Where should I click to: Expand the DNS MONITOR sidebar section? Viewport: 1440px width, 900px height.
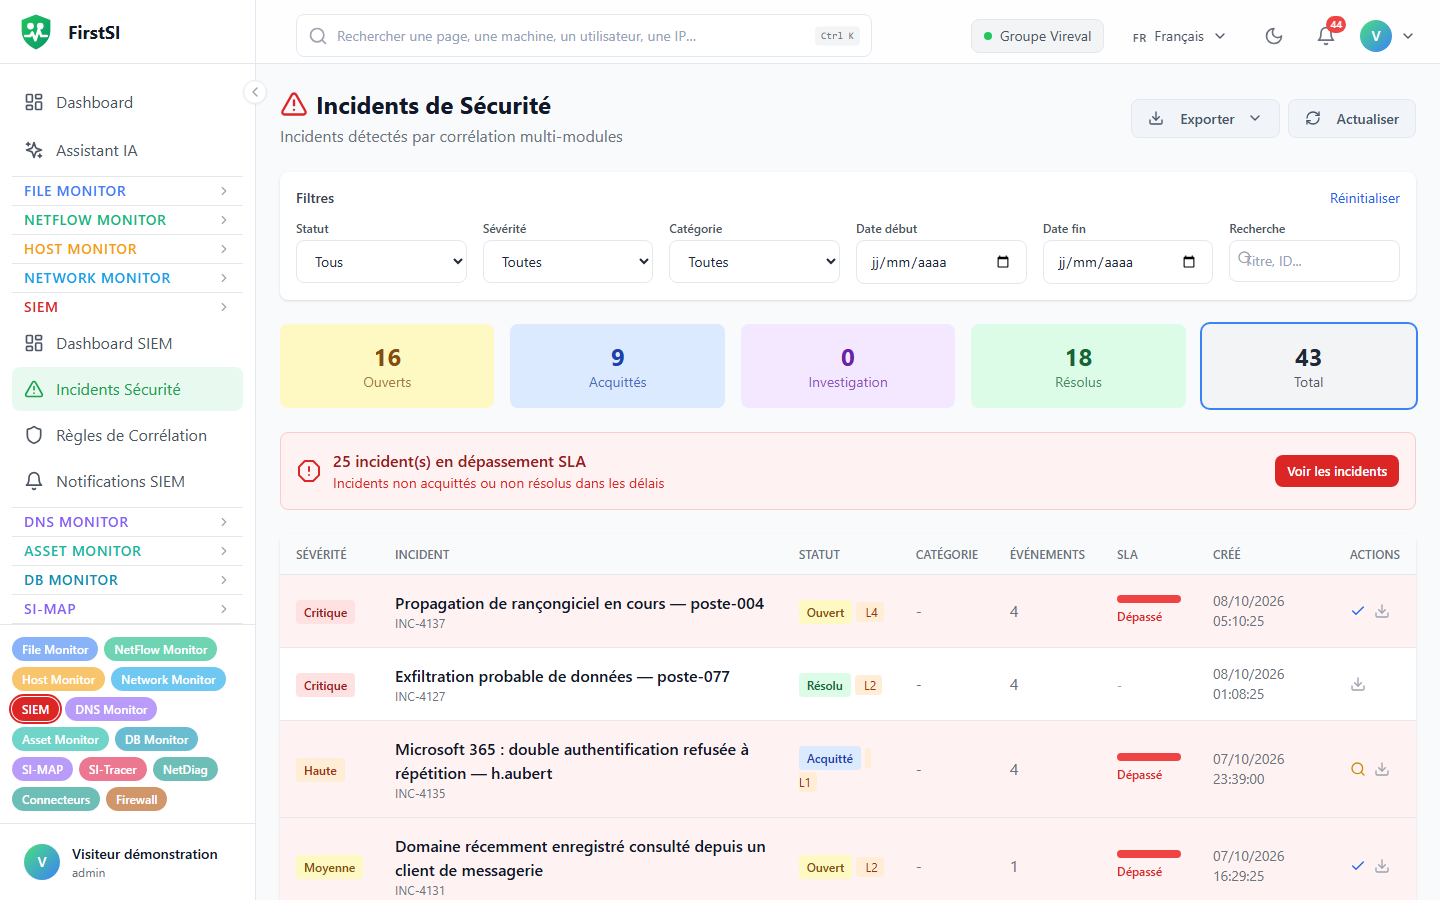pos(127,522)
